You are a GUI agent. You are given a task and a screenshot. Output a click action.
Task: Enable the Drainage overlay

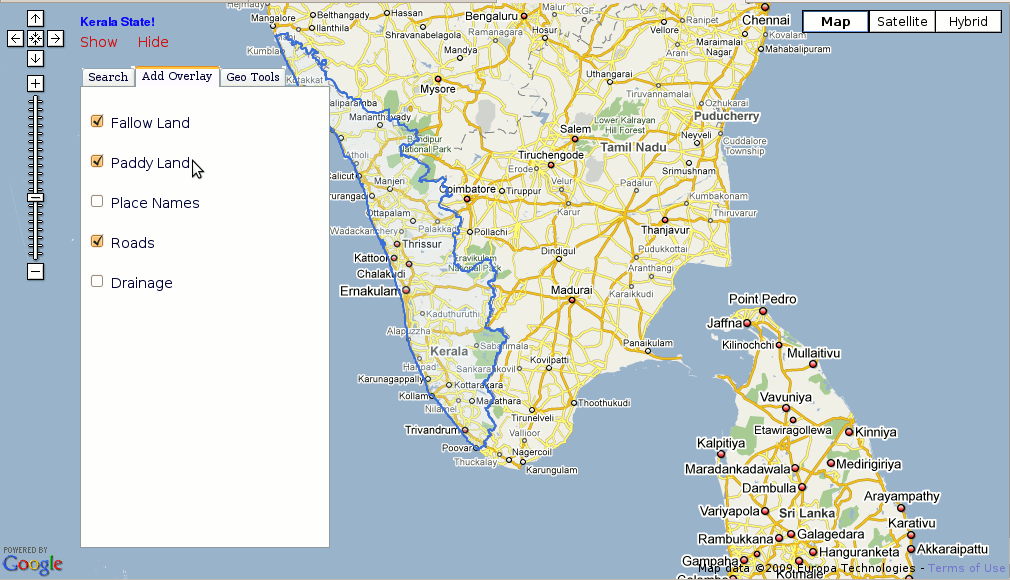pos(96,280)
